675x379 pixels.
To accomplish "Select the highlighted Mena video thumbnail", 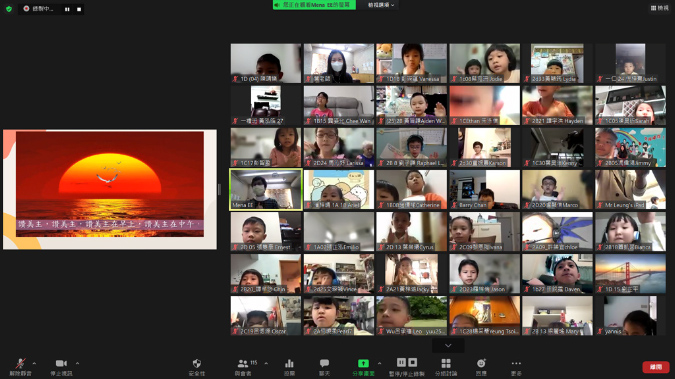I will point(266,190).
